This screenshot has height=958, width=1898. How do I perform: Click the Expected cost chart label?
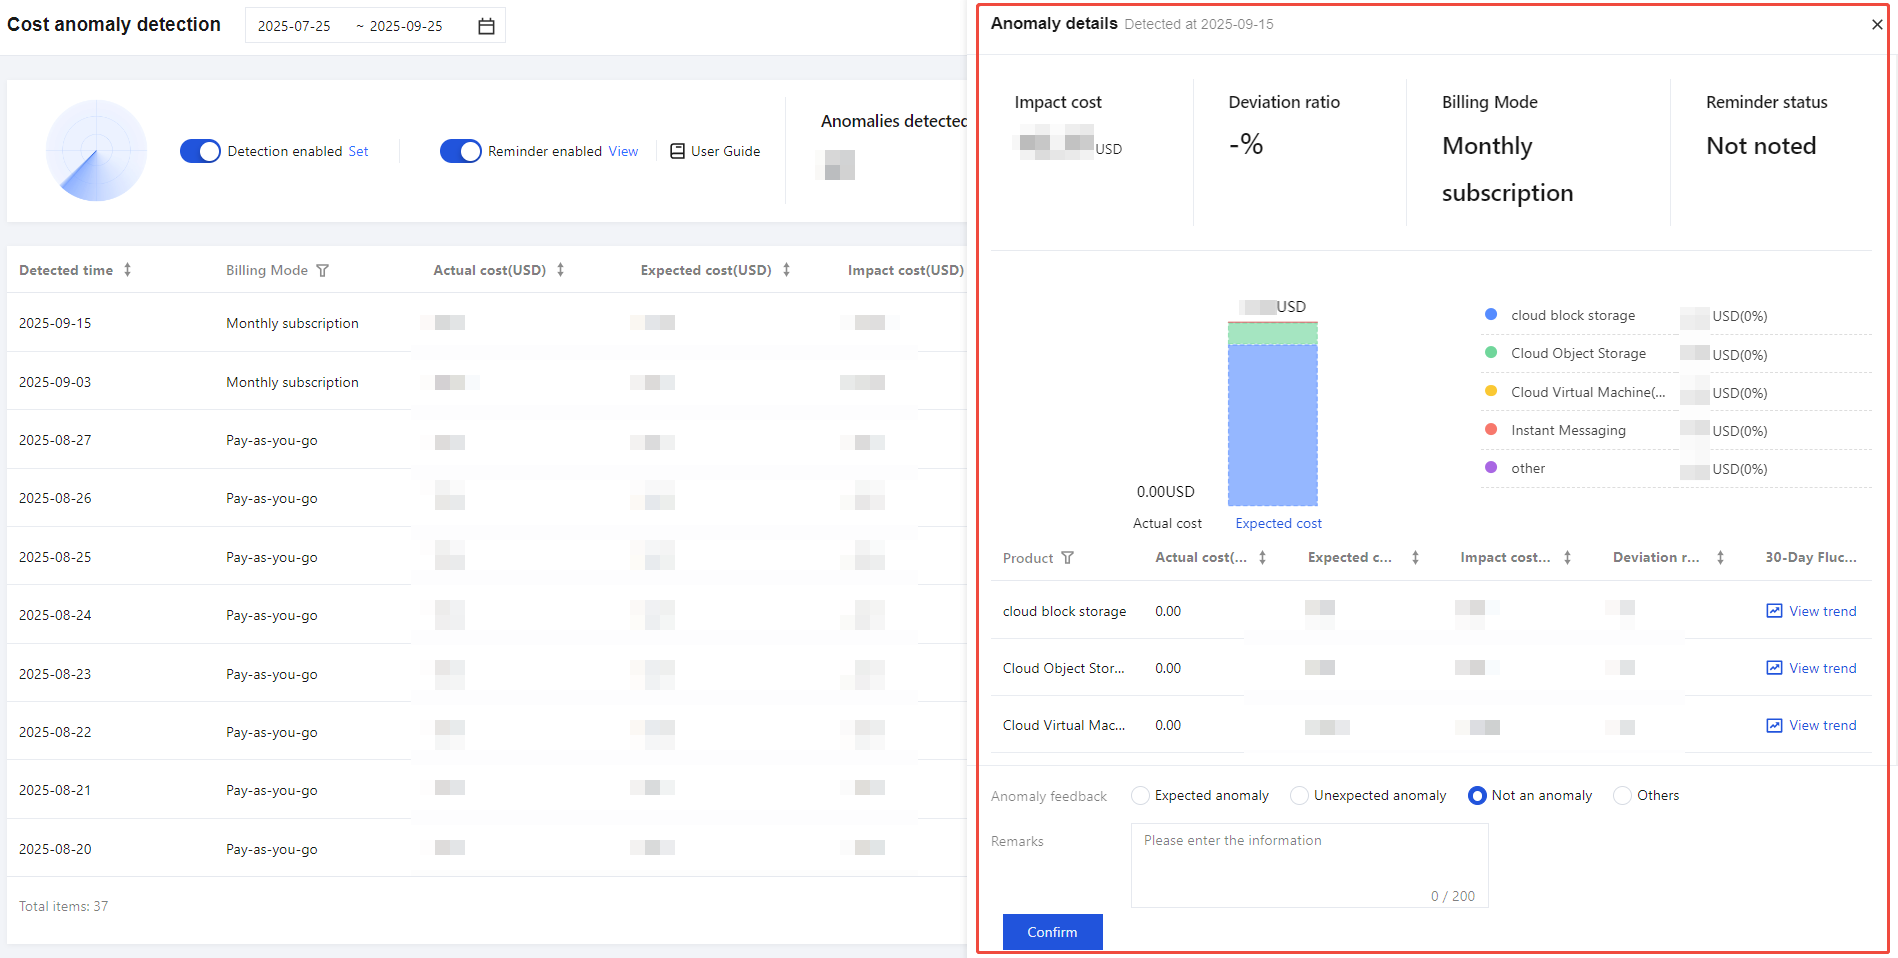point(1278,523)
